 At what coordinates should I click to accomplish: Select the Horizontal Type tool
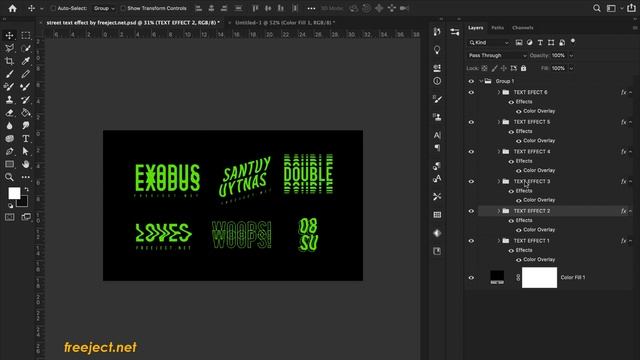pos(26,138)
